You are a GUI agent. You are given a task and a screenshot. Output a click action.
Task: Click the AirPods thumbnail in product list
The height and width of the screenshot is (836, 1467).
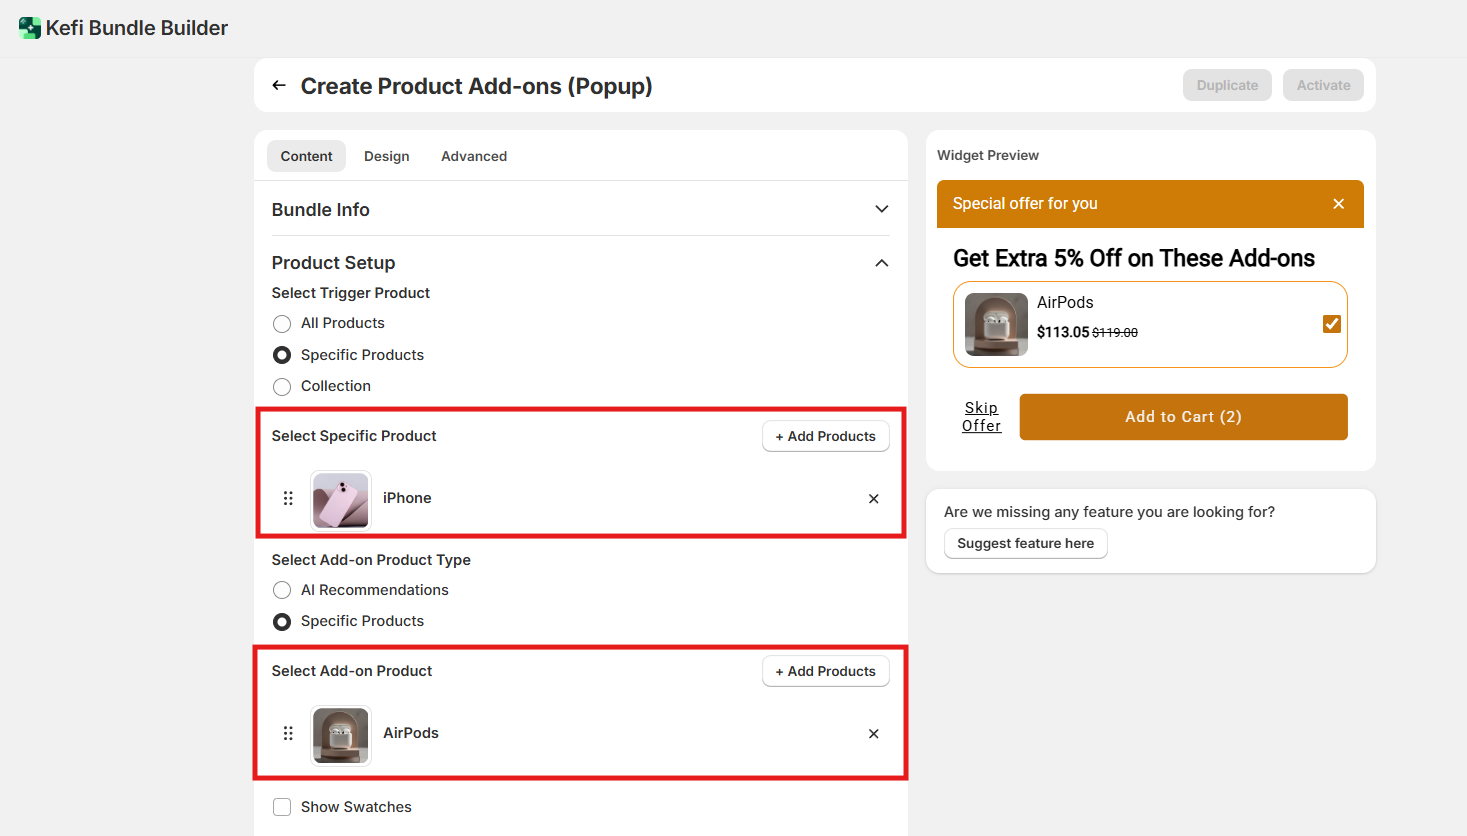click(341, 735)
